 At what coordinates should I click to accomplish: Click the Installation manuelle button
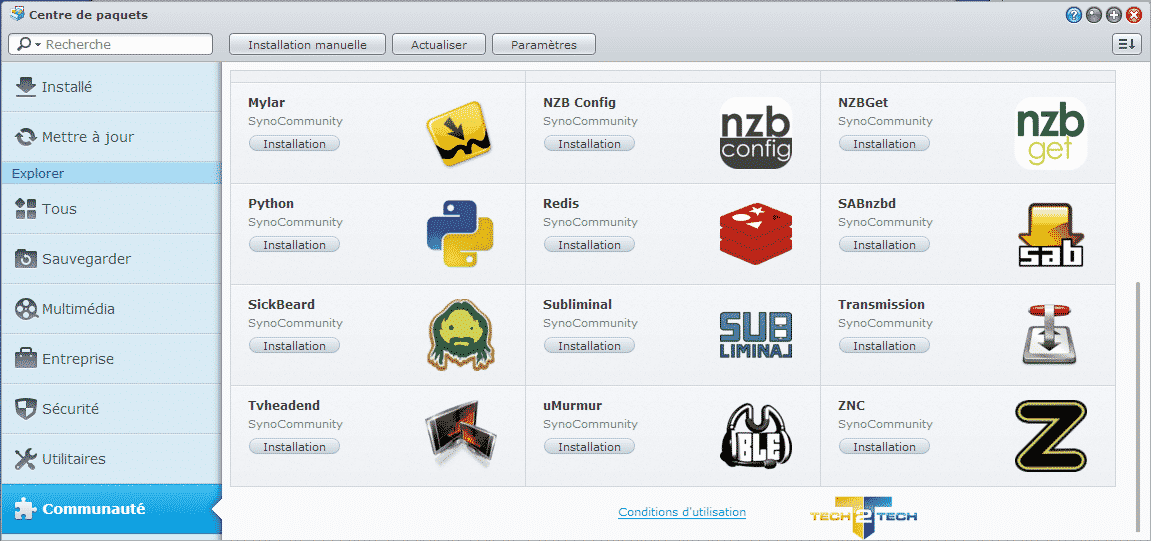tap(308, 45)
